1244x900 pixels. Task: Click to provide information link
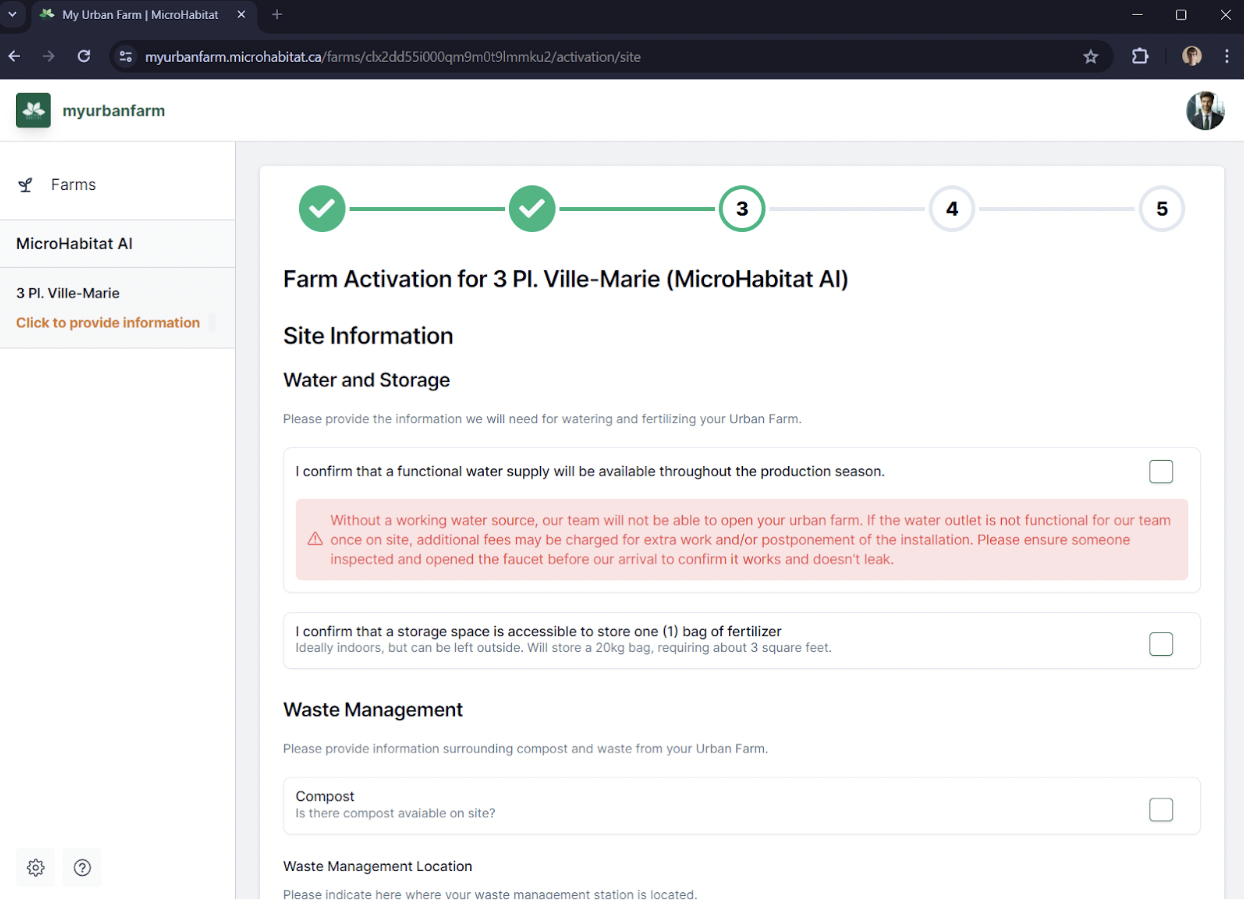108,323
